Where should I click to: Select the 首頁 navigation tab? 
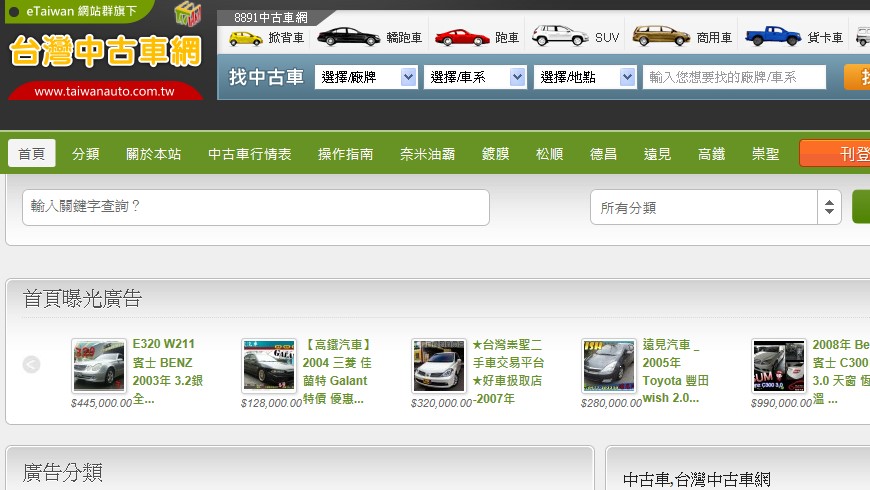[32, 154]
